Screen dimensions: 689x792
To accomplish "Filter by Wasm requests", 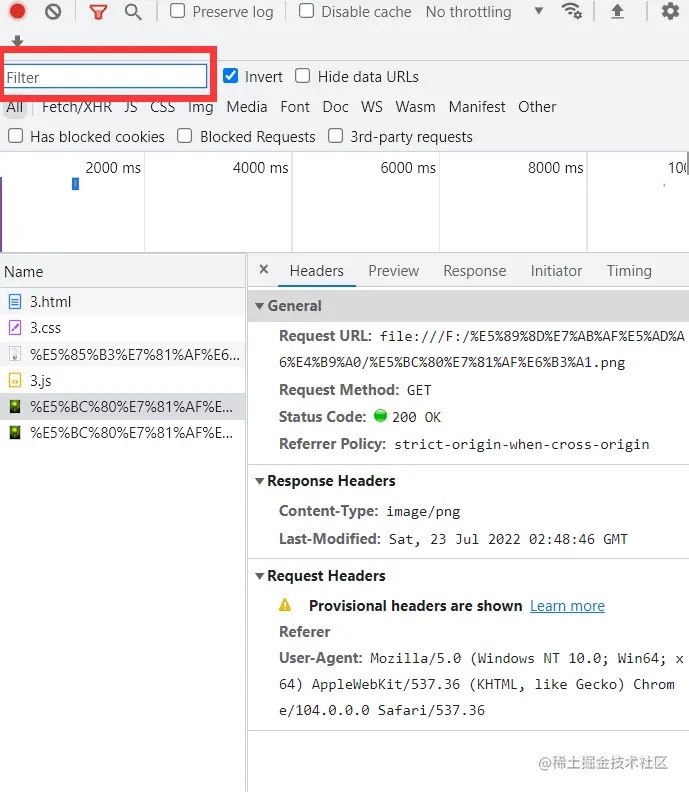I will pos(415,107).
